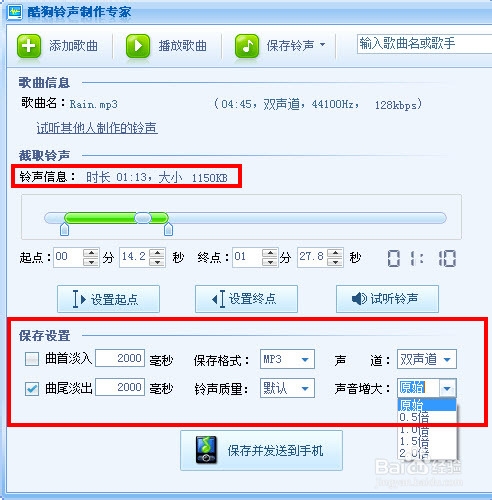Screen dimensions: 492x500
Task: Click the round playback knob on the slider
Action: [143, 218]
